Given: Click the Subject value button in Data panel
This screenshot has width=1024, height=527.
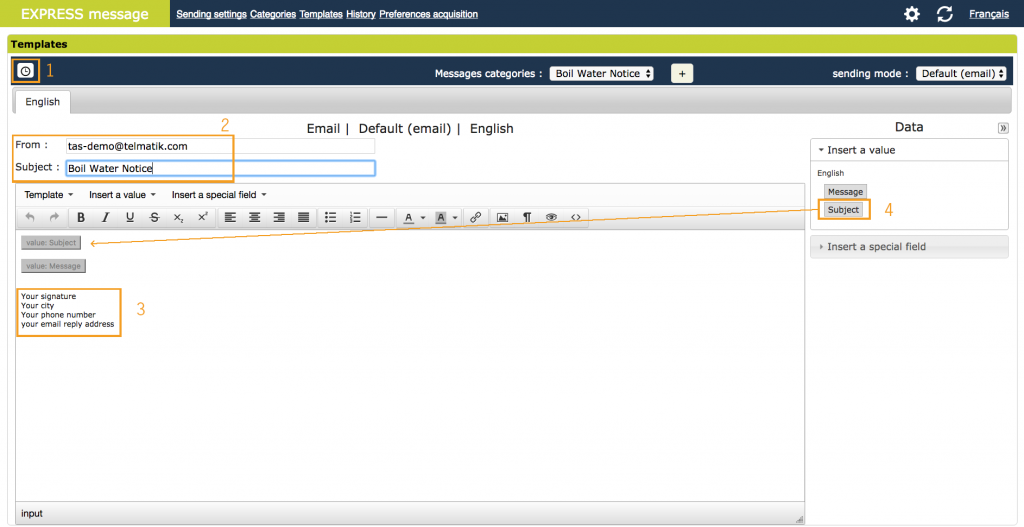Looking at the screenshot, I should click(x=843, y=210).
